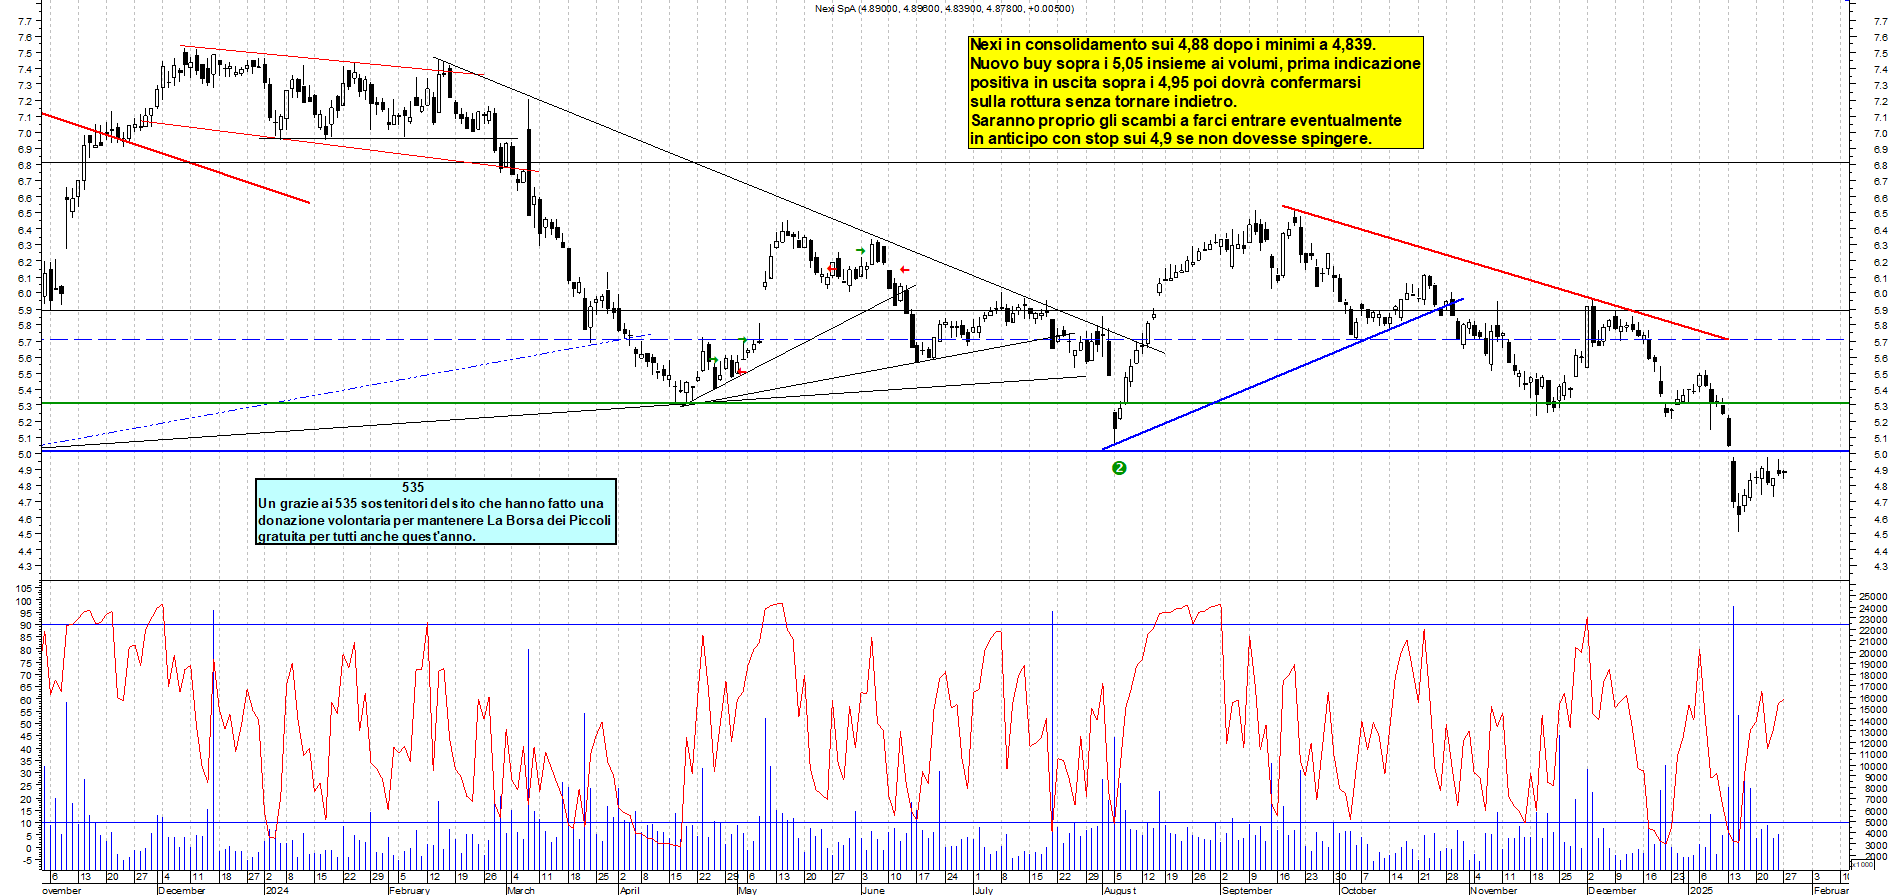Screen dimensions: 1890x895
Task: Click the March label on time axis
Action: (521, 890)
